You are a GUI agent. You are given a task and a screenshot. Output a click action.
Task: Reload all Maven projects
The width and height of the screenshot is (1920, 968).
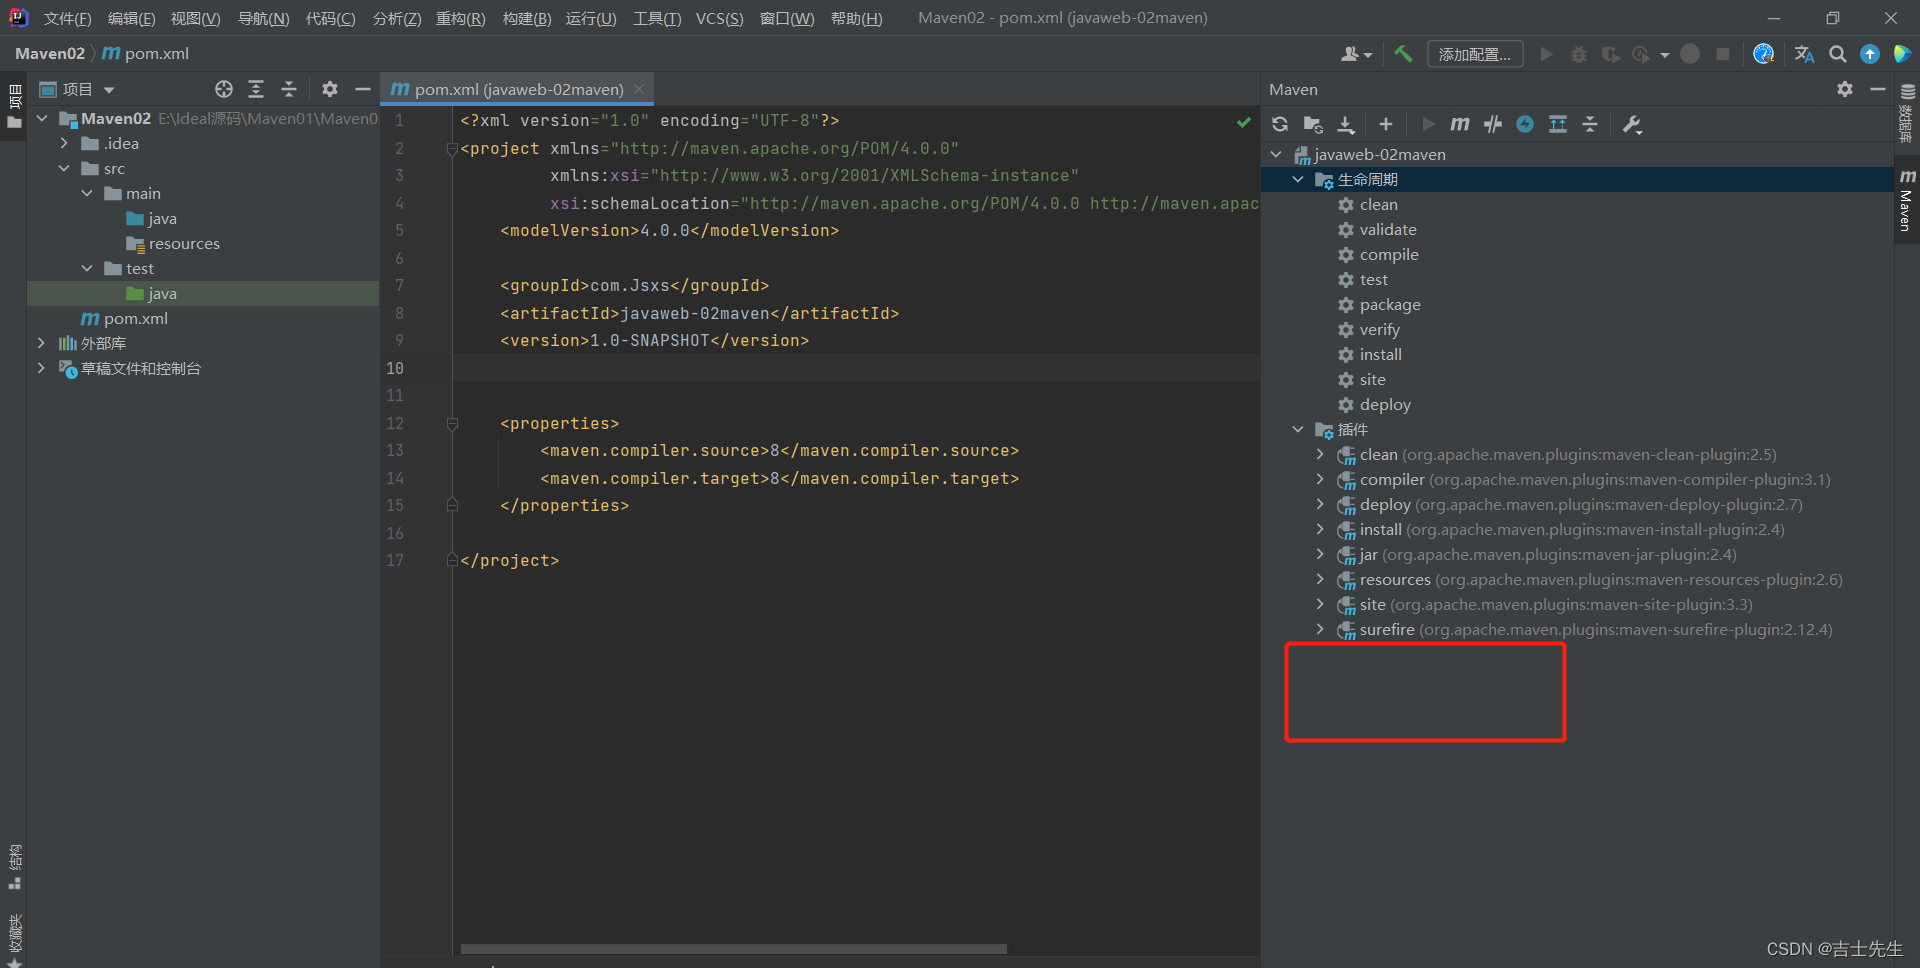pos(1280,124)
